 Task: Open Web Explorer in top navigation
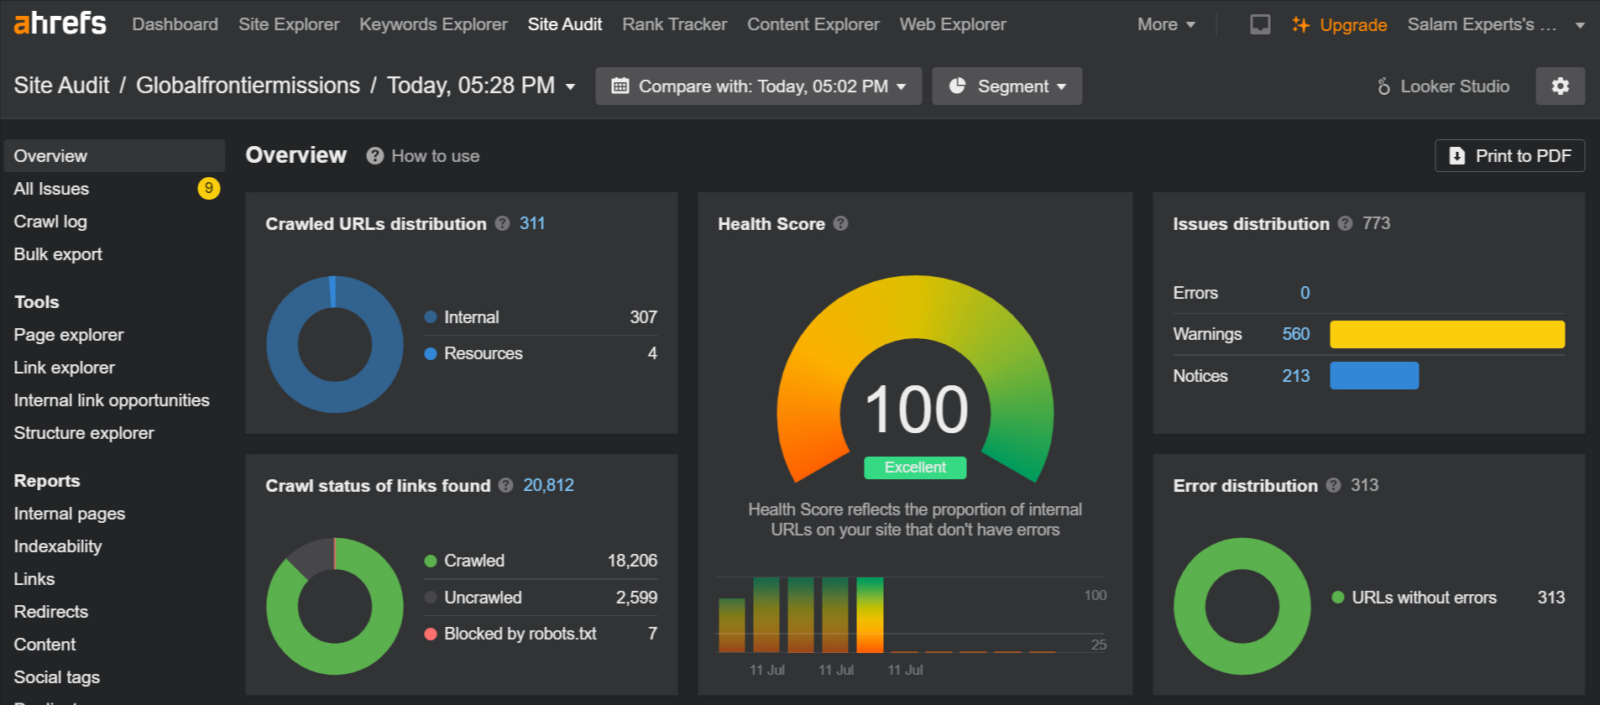pyautogui.click(x=953, y=24)
